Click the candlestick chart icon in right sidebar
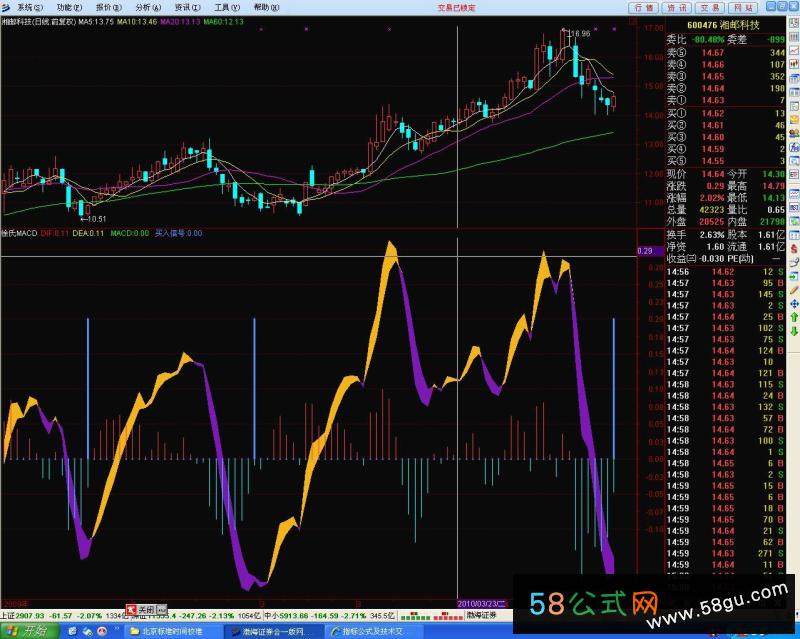800x639 pixels. point(794,64)
